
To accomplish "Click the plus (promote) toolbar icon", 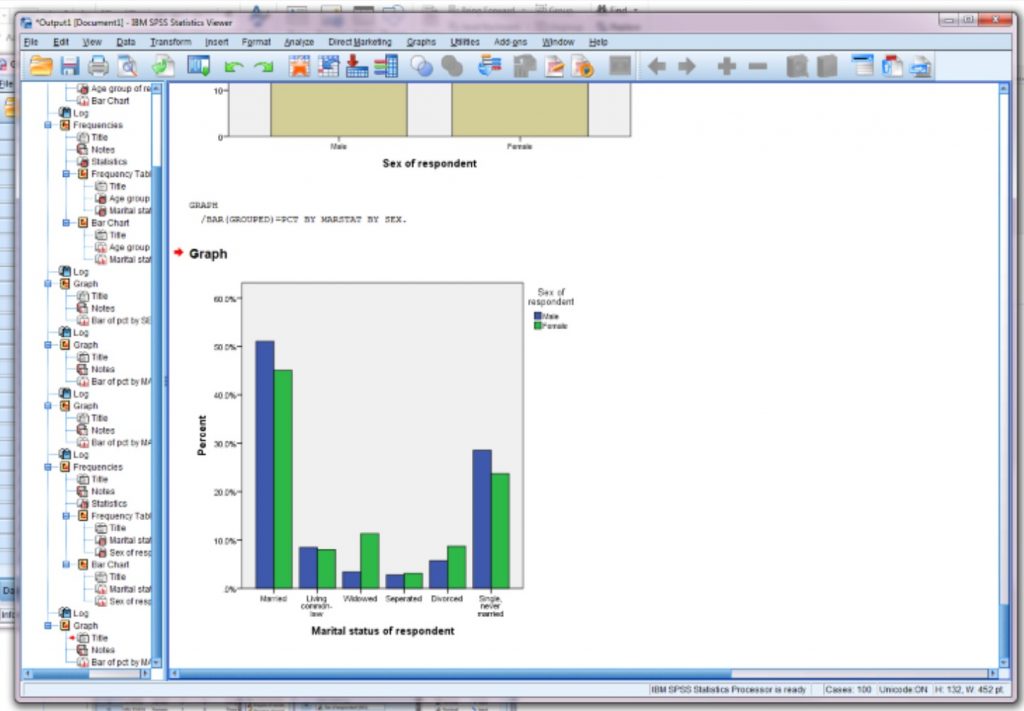I will [x=726, y=67].
